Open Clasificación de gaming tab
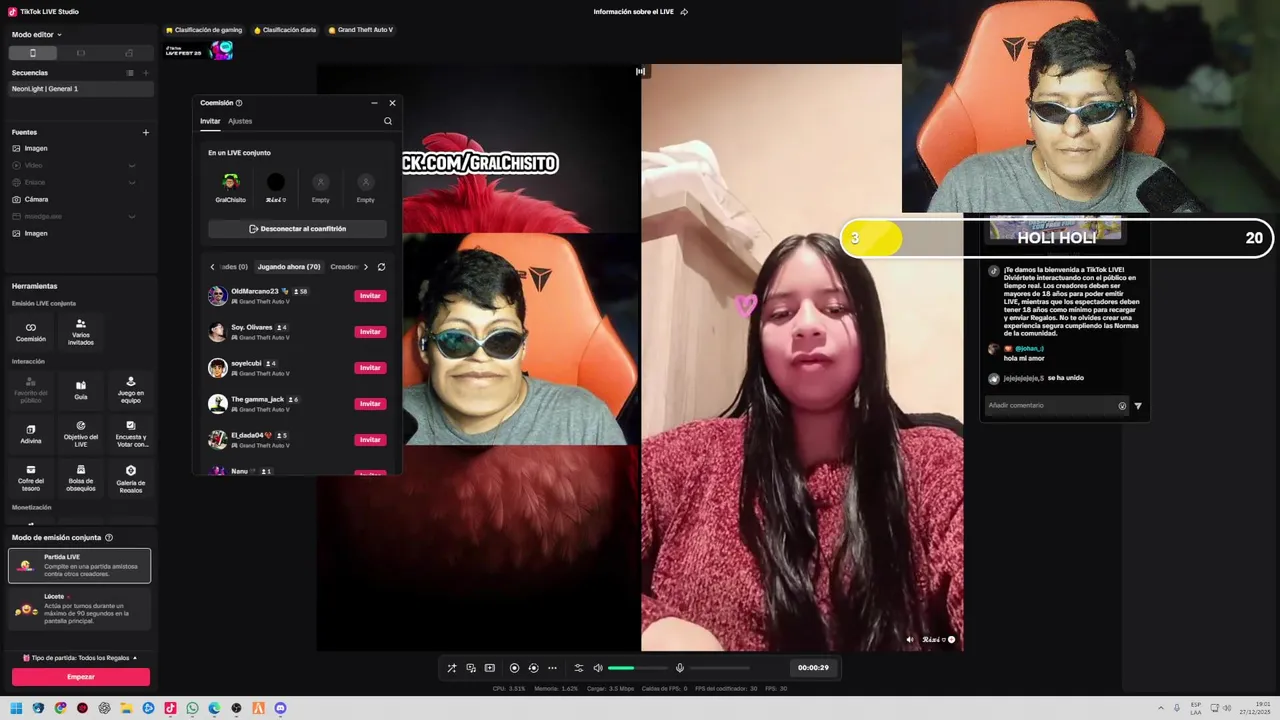Screen dimensions: 1280x720 [x=204, y=30]
